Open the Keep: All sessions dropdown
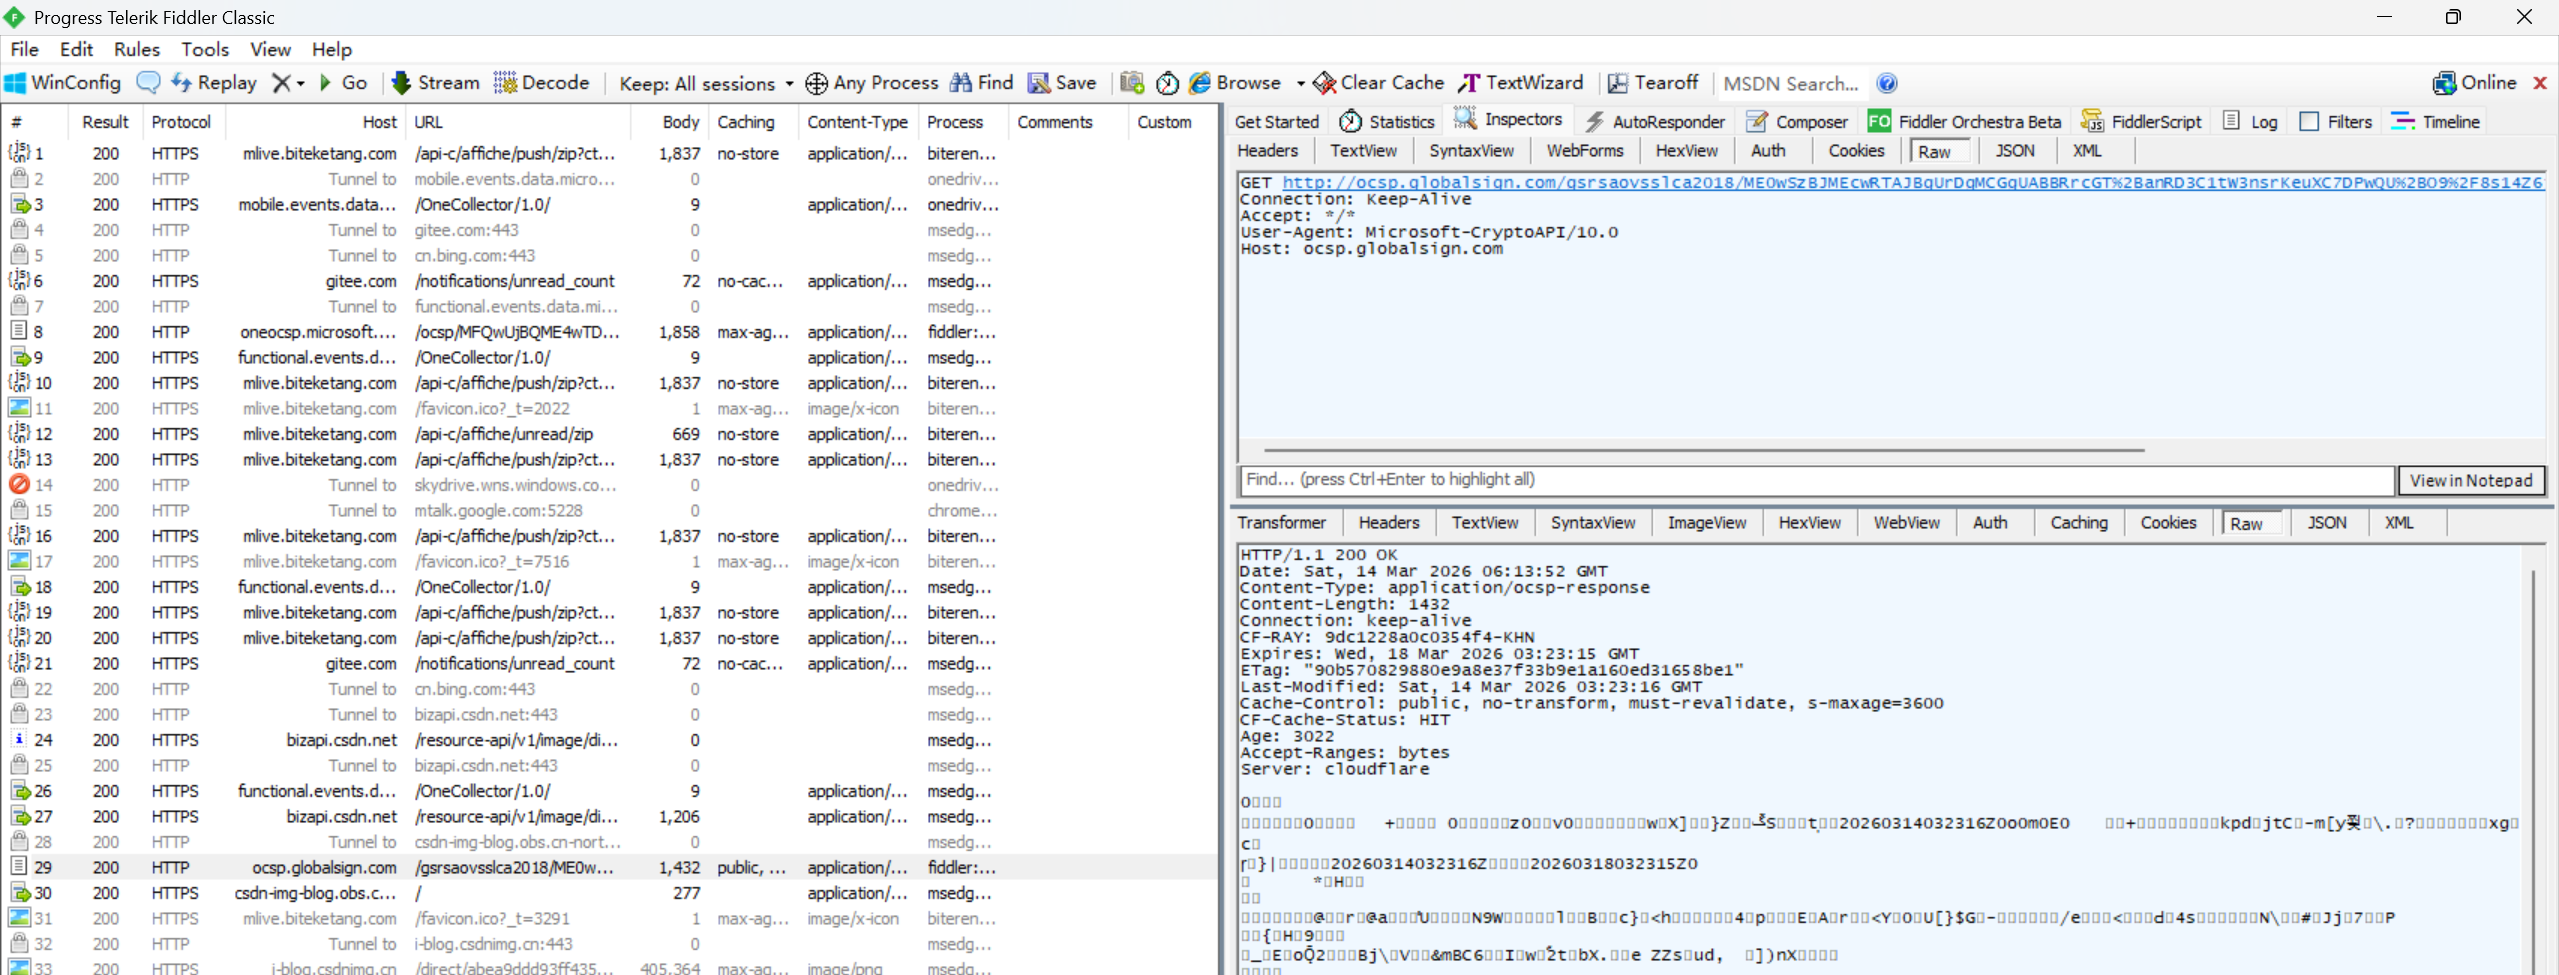The width and height of the screenshot is (2559, 975). coord(706,83)
